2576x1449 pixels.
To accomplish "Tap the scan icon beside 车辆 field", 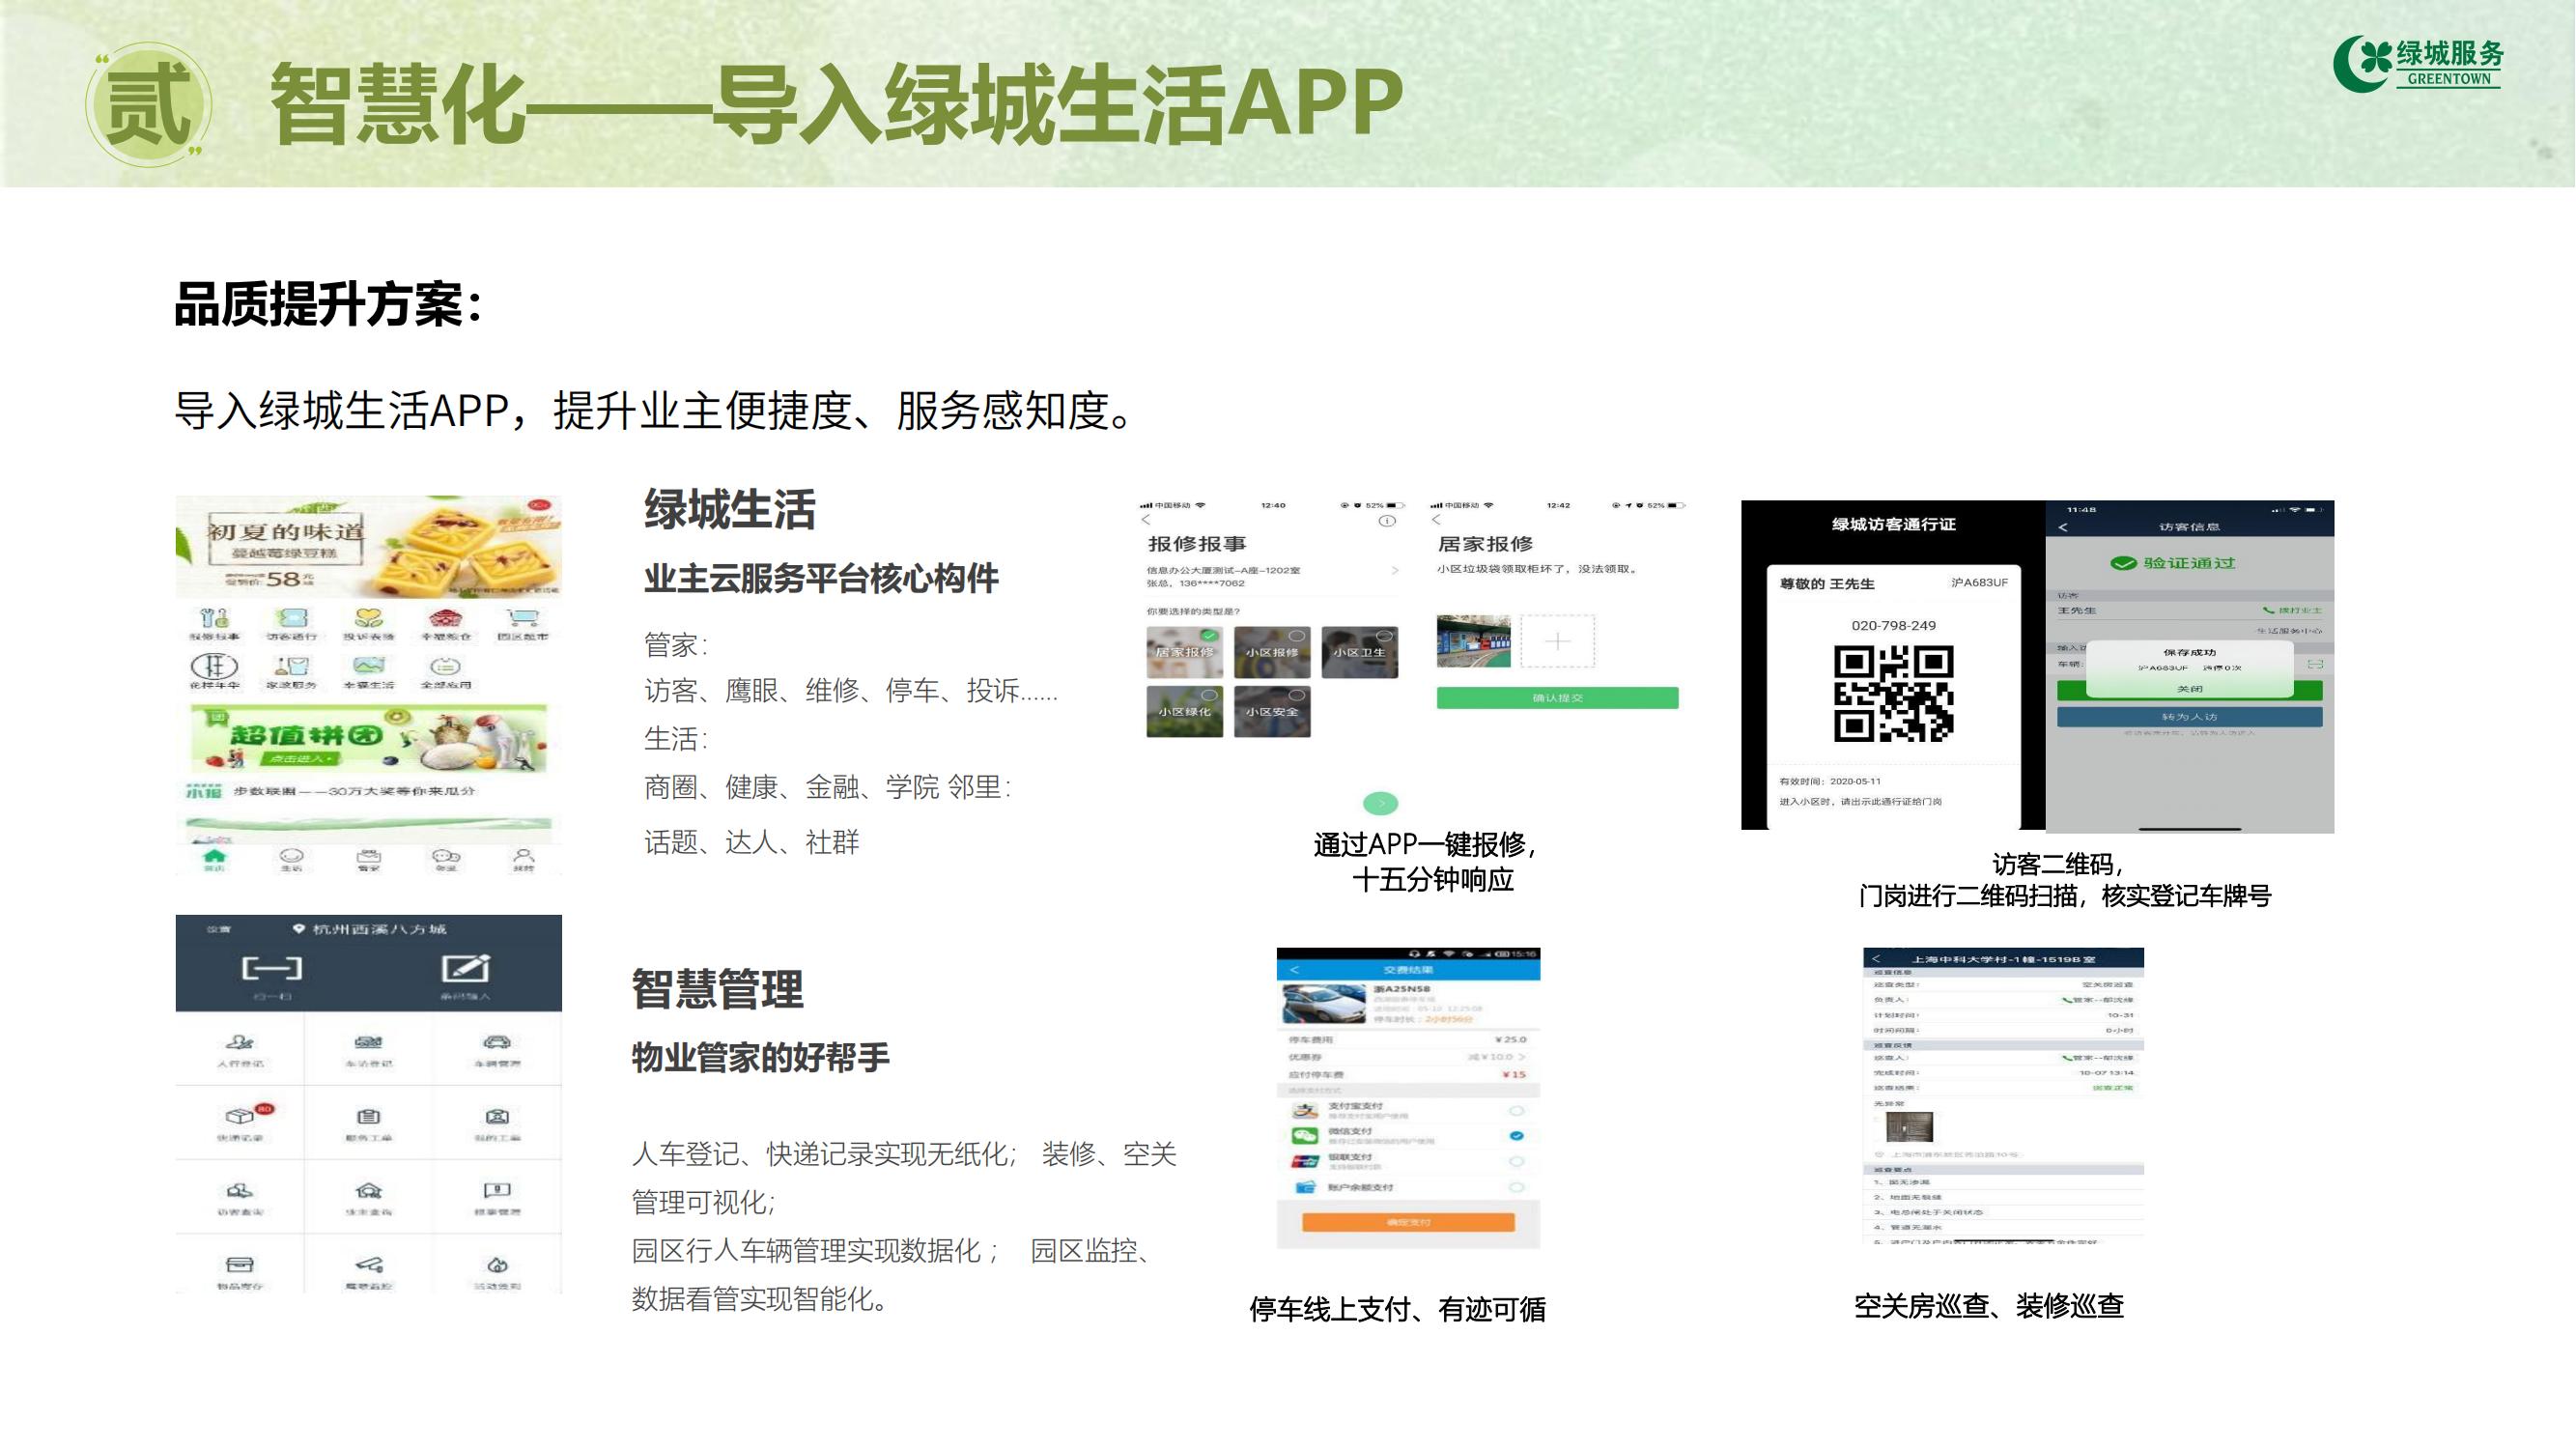I will 2314,664.
